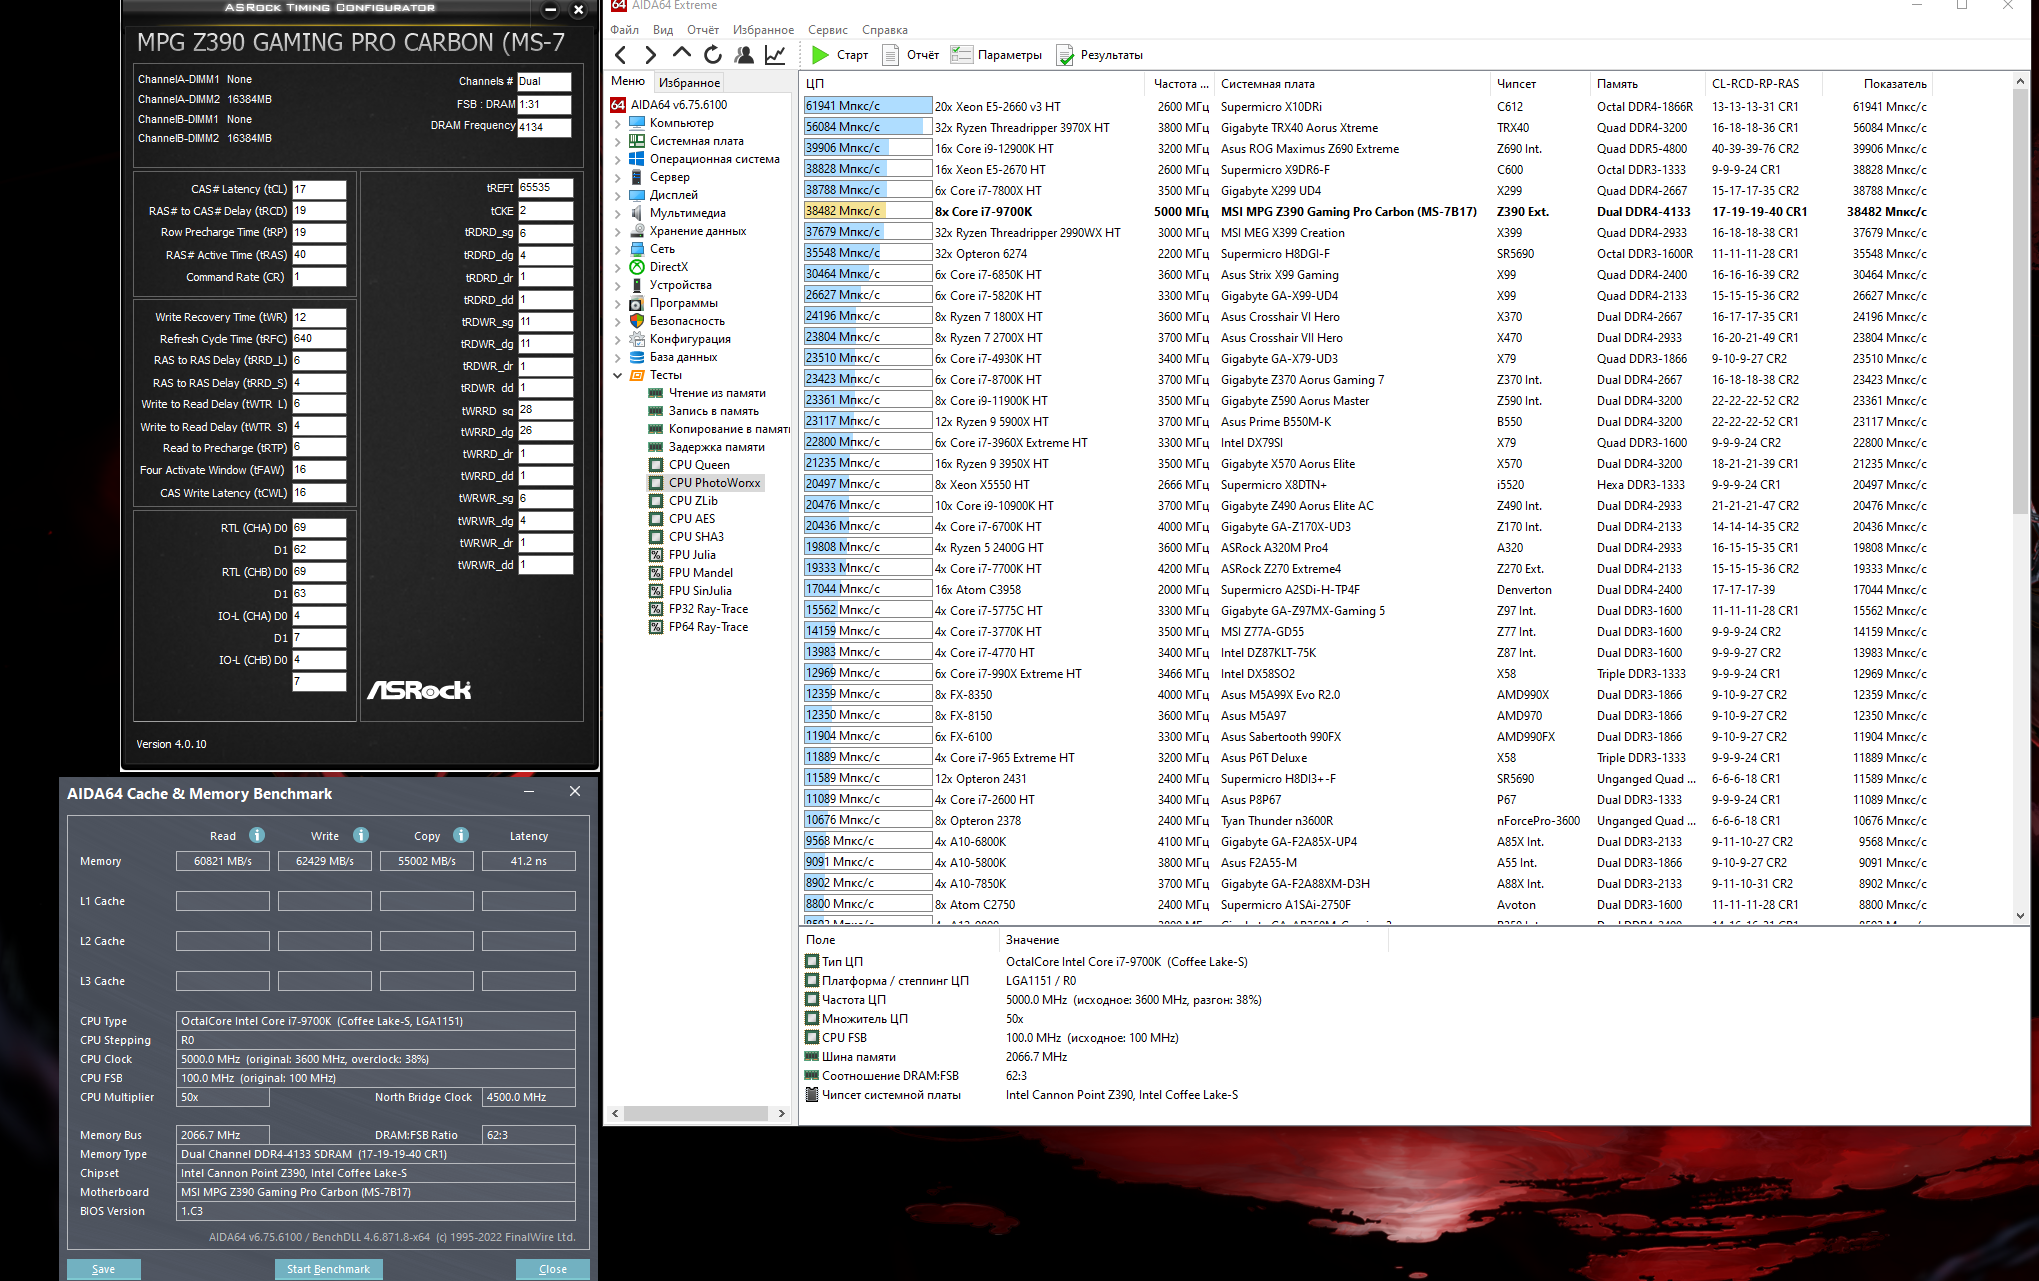Toggle the CPU FSB field checkbox

click(812, 1037)
